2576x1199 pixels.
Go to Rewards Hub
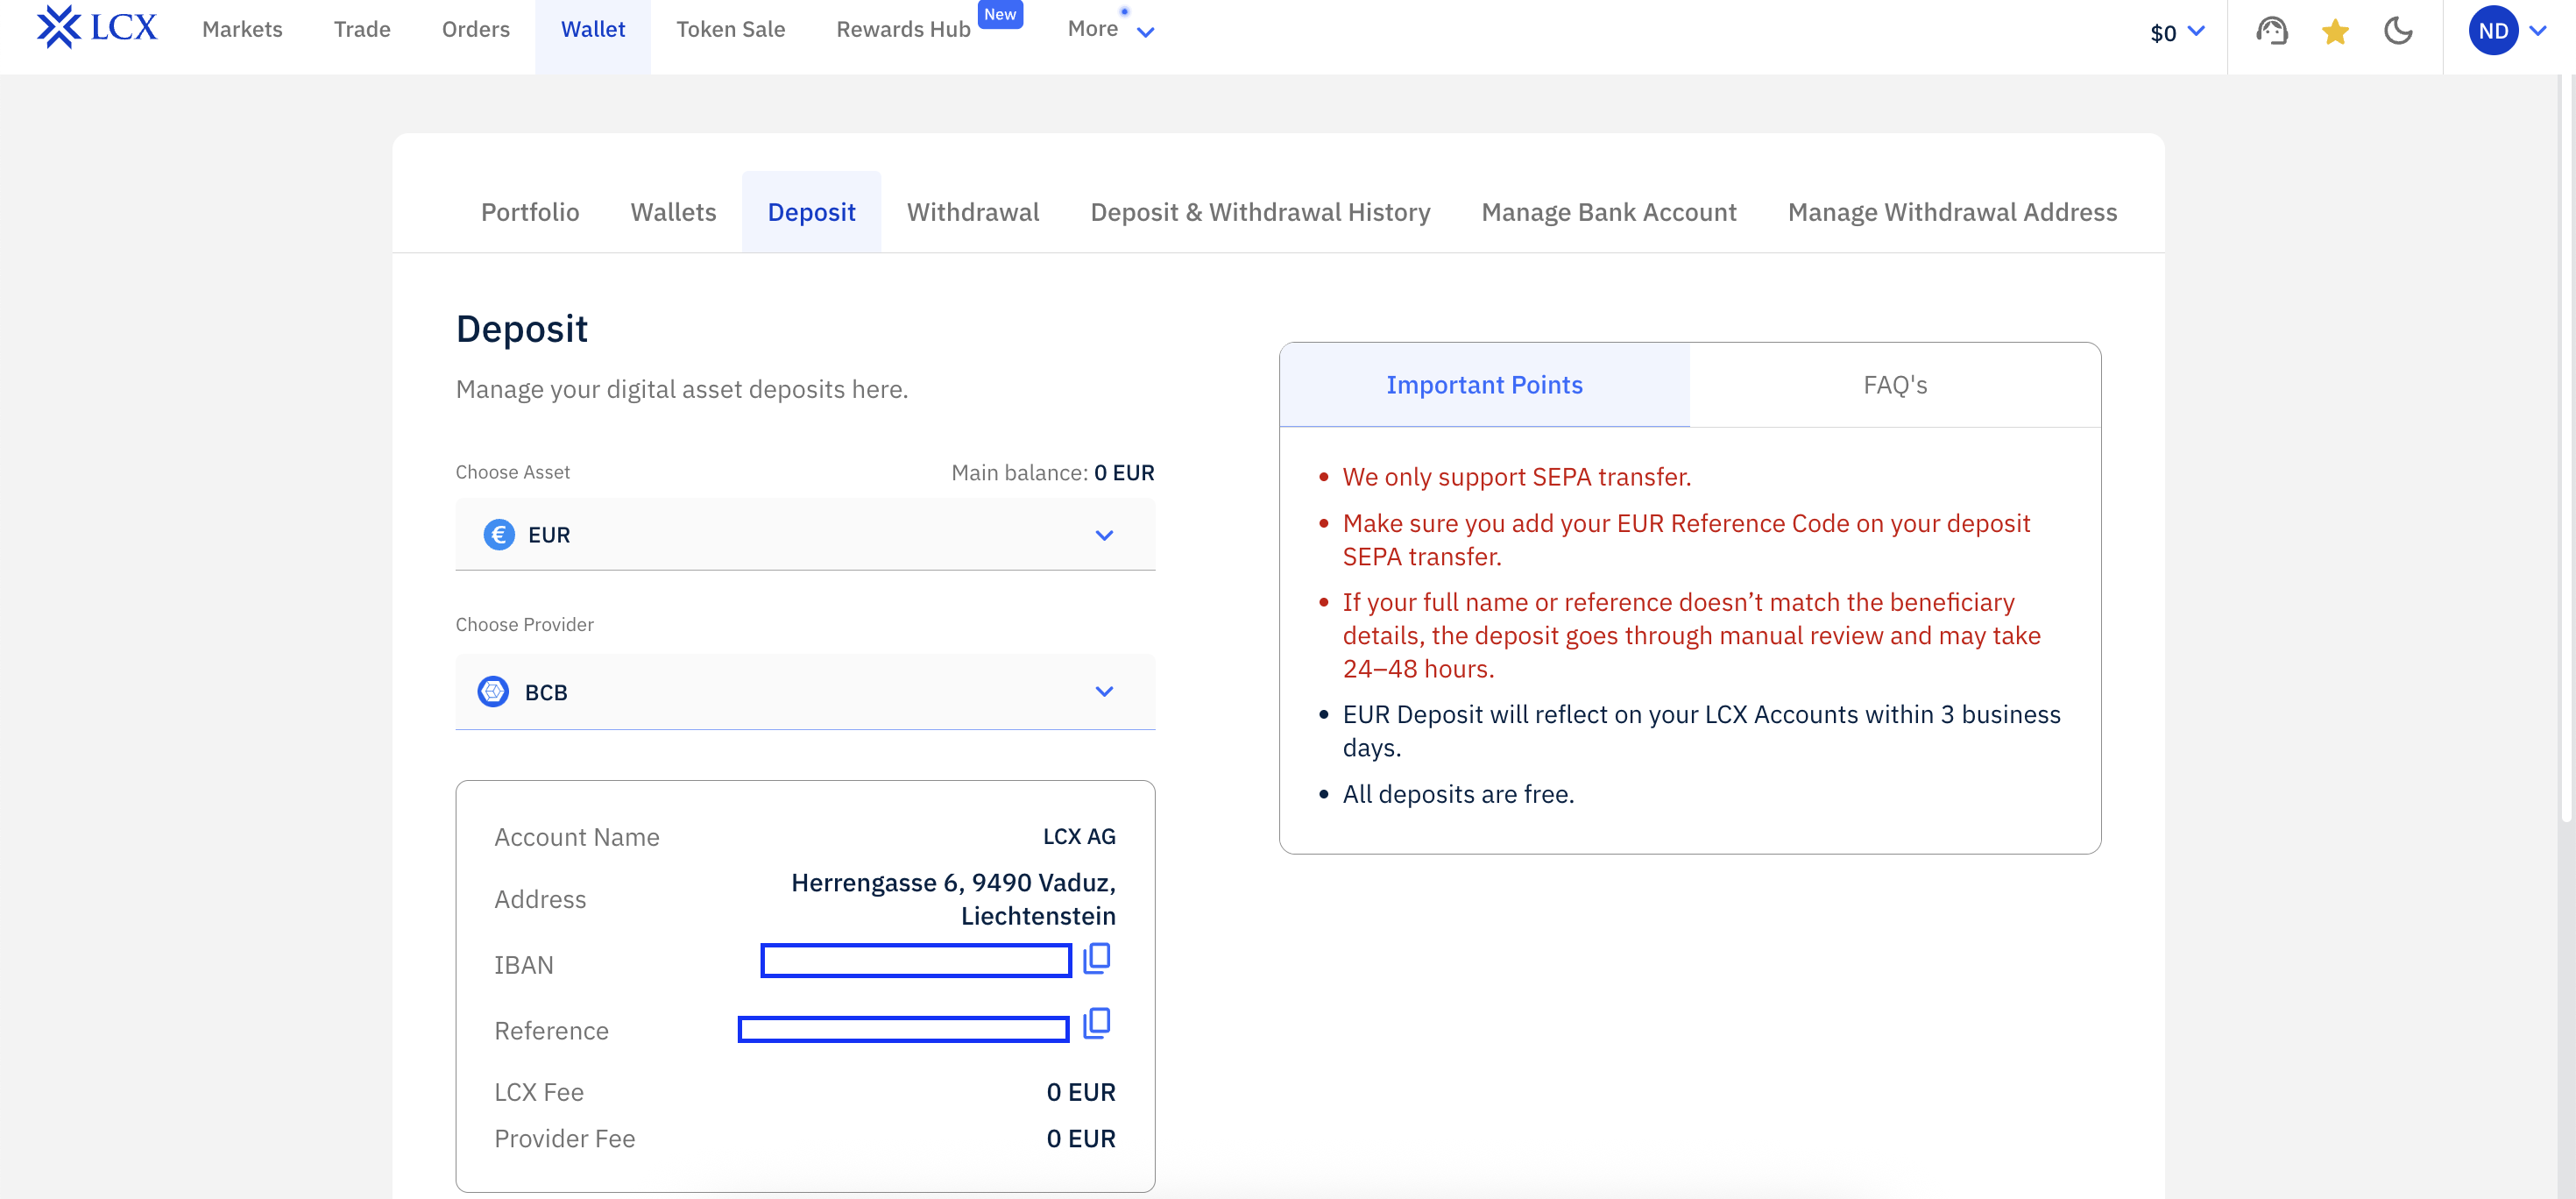(x=903, y=30)
